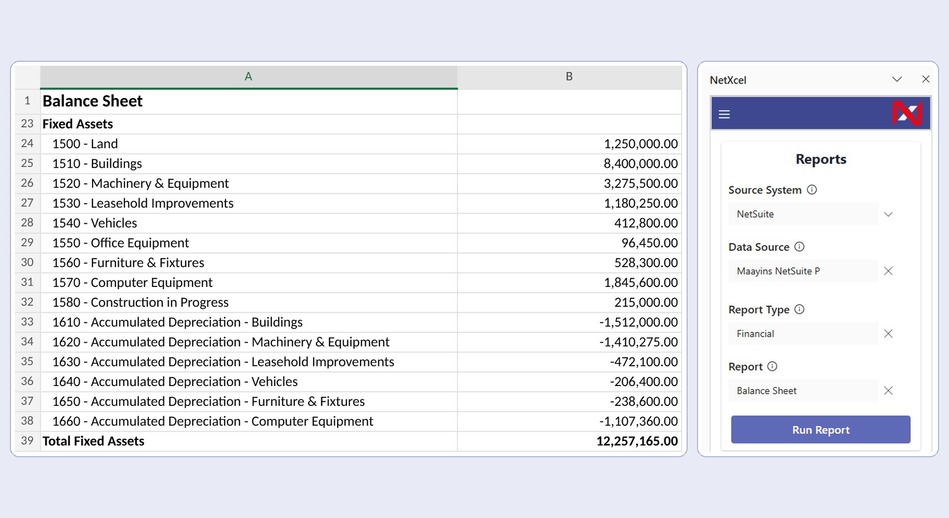Click the -1,410,275.00 value cell
Image resolution: width=949 pixels, height=518 pixels.
570,342
